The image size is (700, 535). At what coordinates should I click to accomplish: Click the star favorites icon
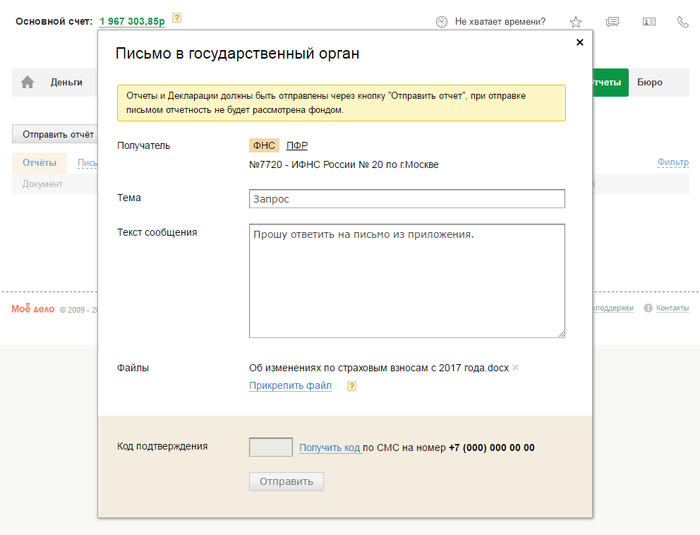[x=575, y=22]
